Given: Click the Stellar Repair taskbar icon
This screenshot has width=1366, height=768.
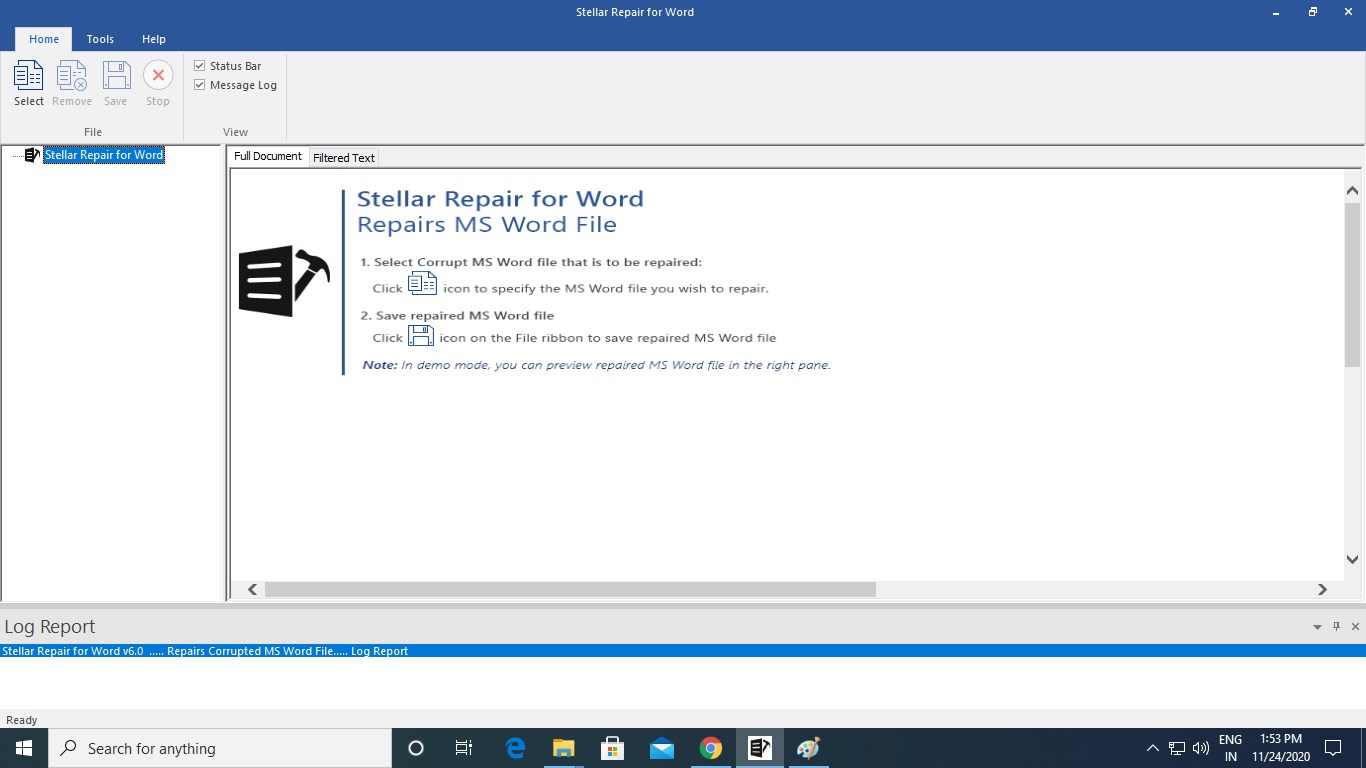Looking at the screenshot, I should click(760, 748).
